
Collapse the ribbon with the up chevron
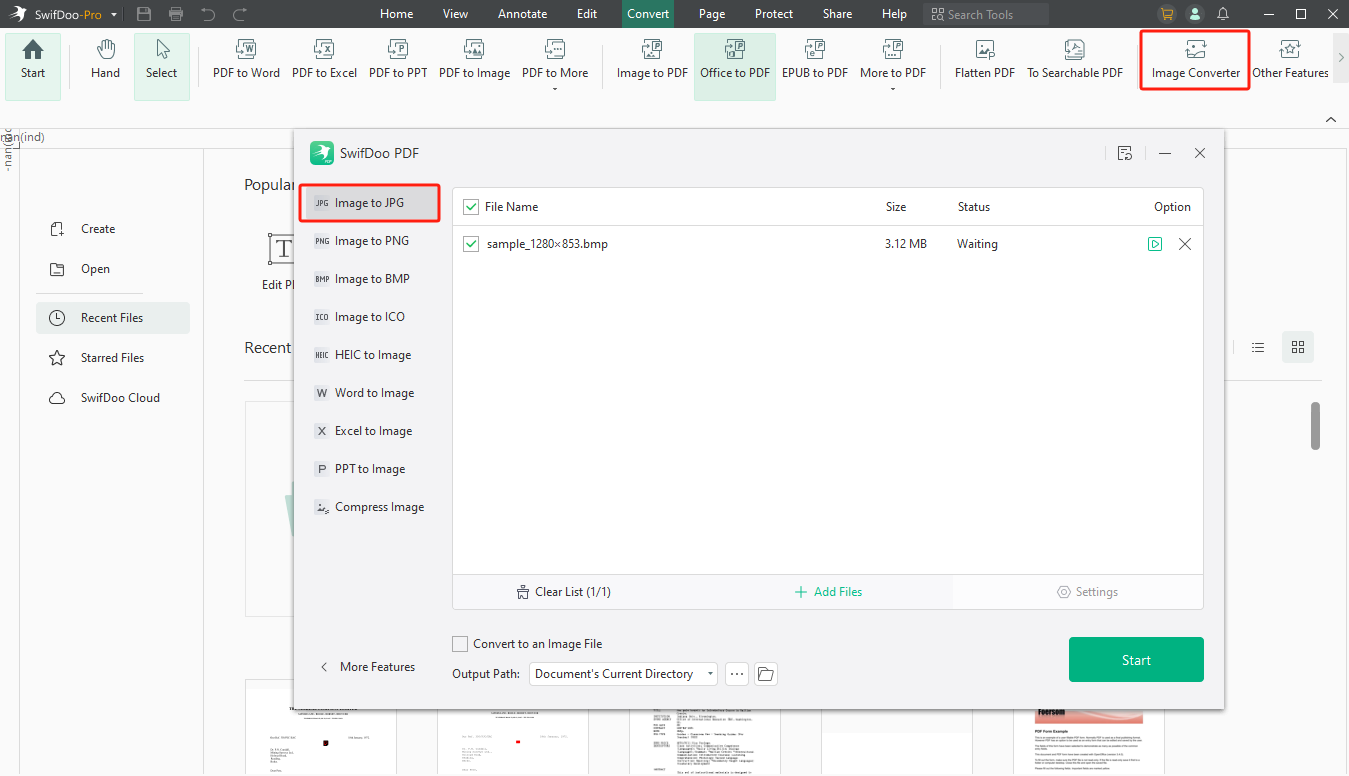[x=1331, y=119]
